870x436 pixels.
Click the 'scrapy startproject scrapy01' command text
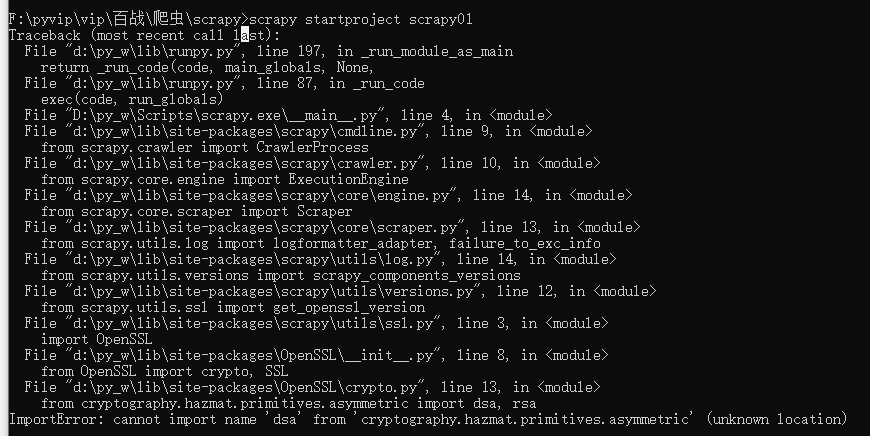point(361,19)
